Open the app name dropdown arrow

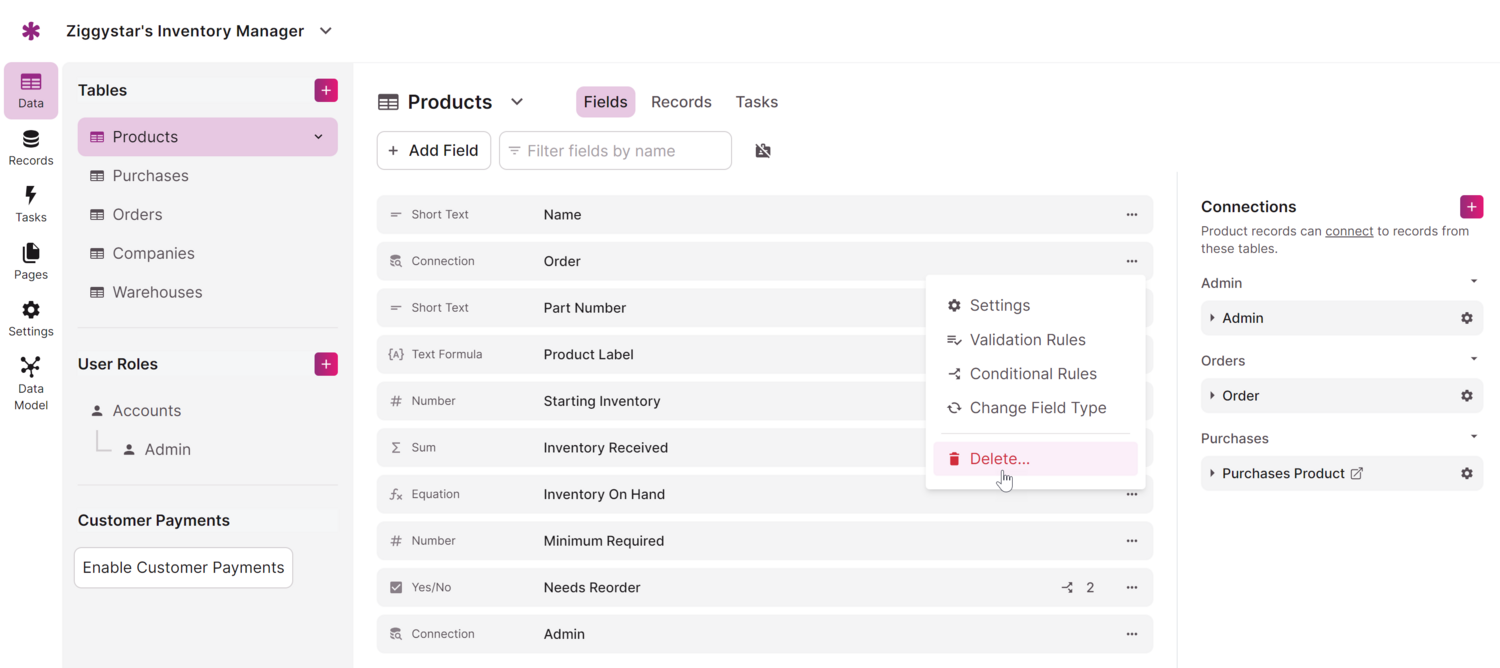(326, 31)
